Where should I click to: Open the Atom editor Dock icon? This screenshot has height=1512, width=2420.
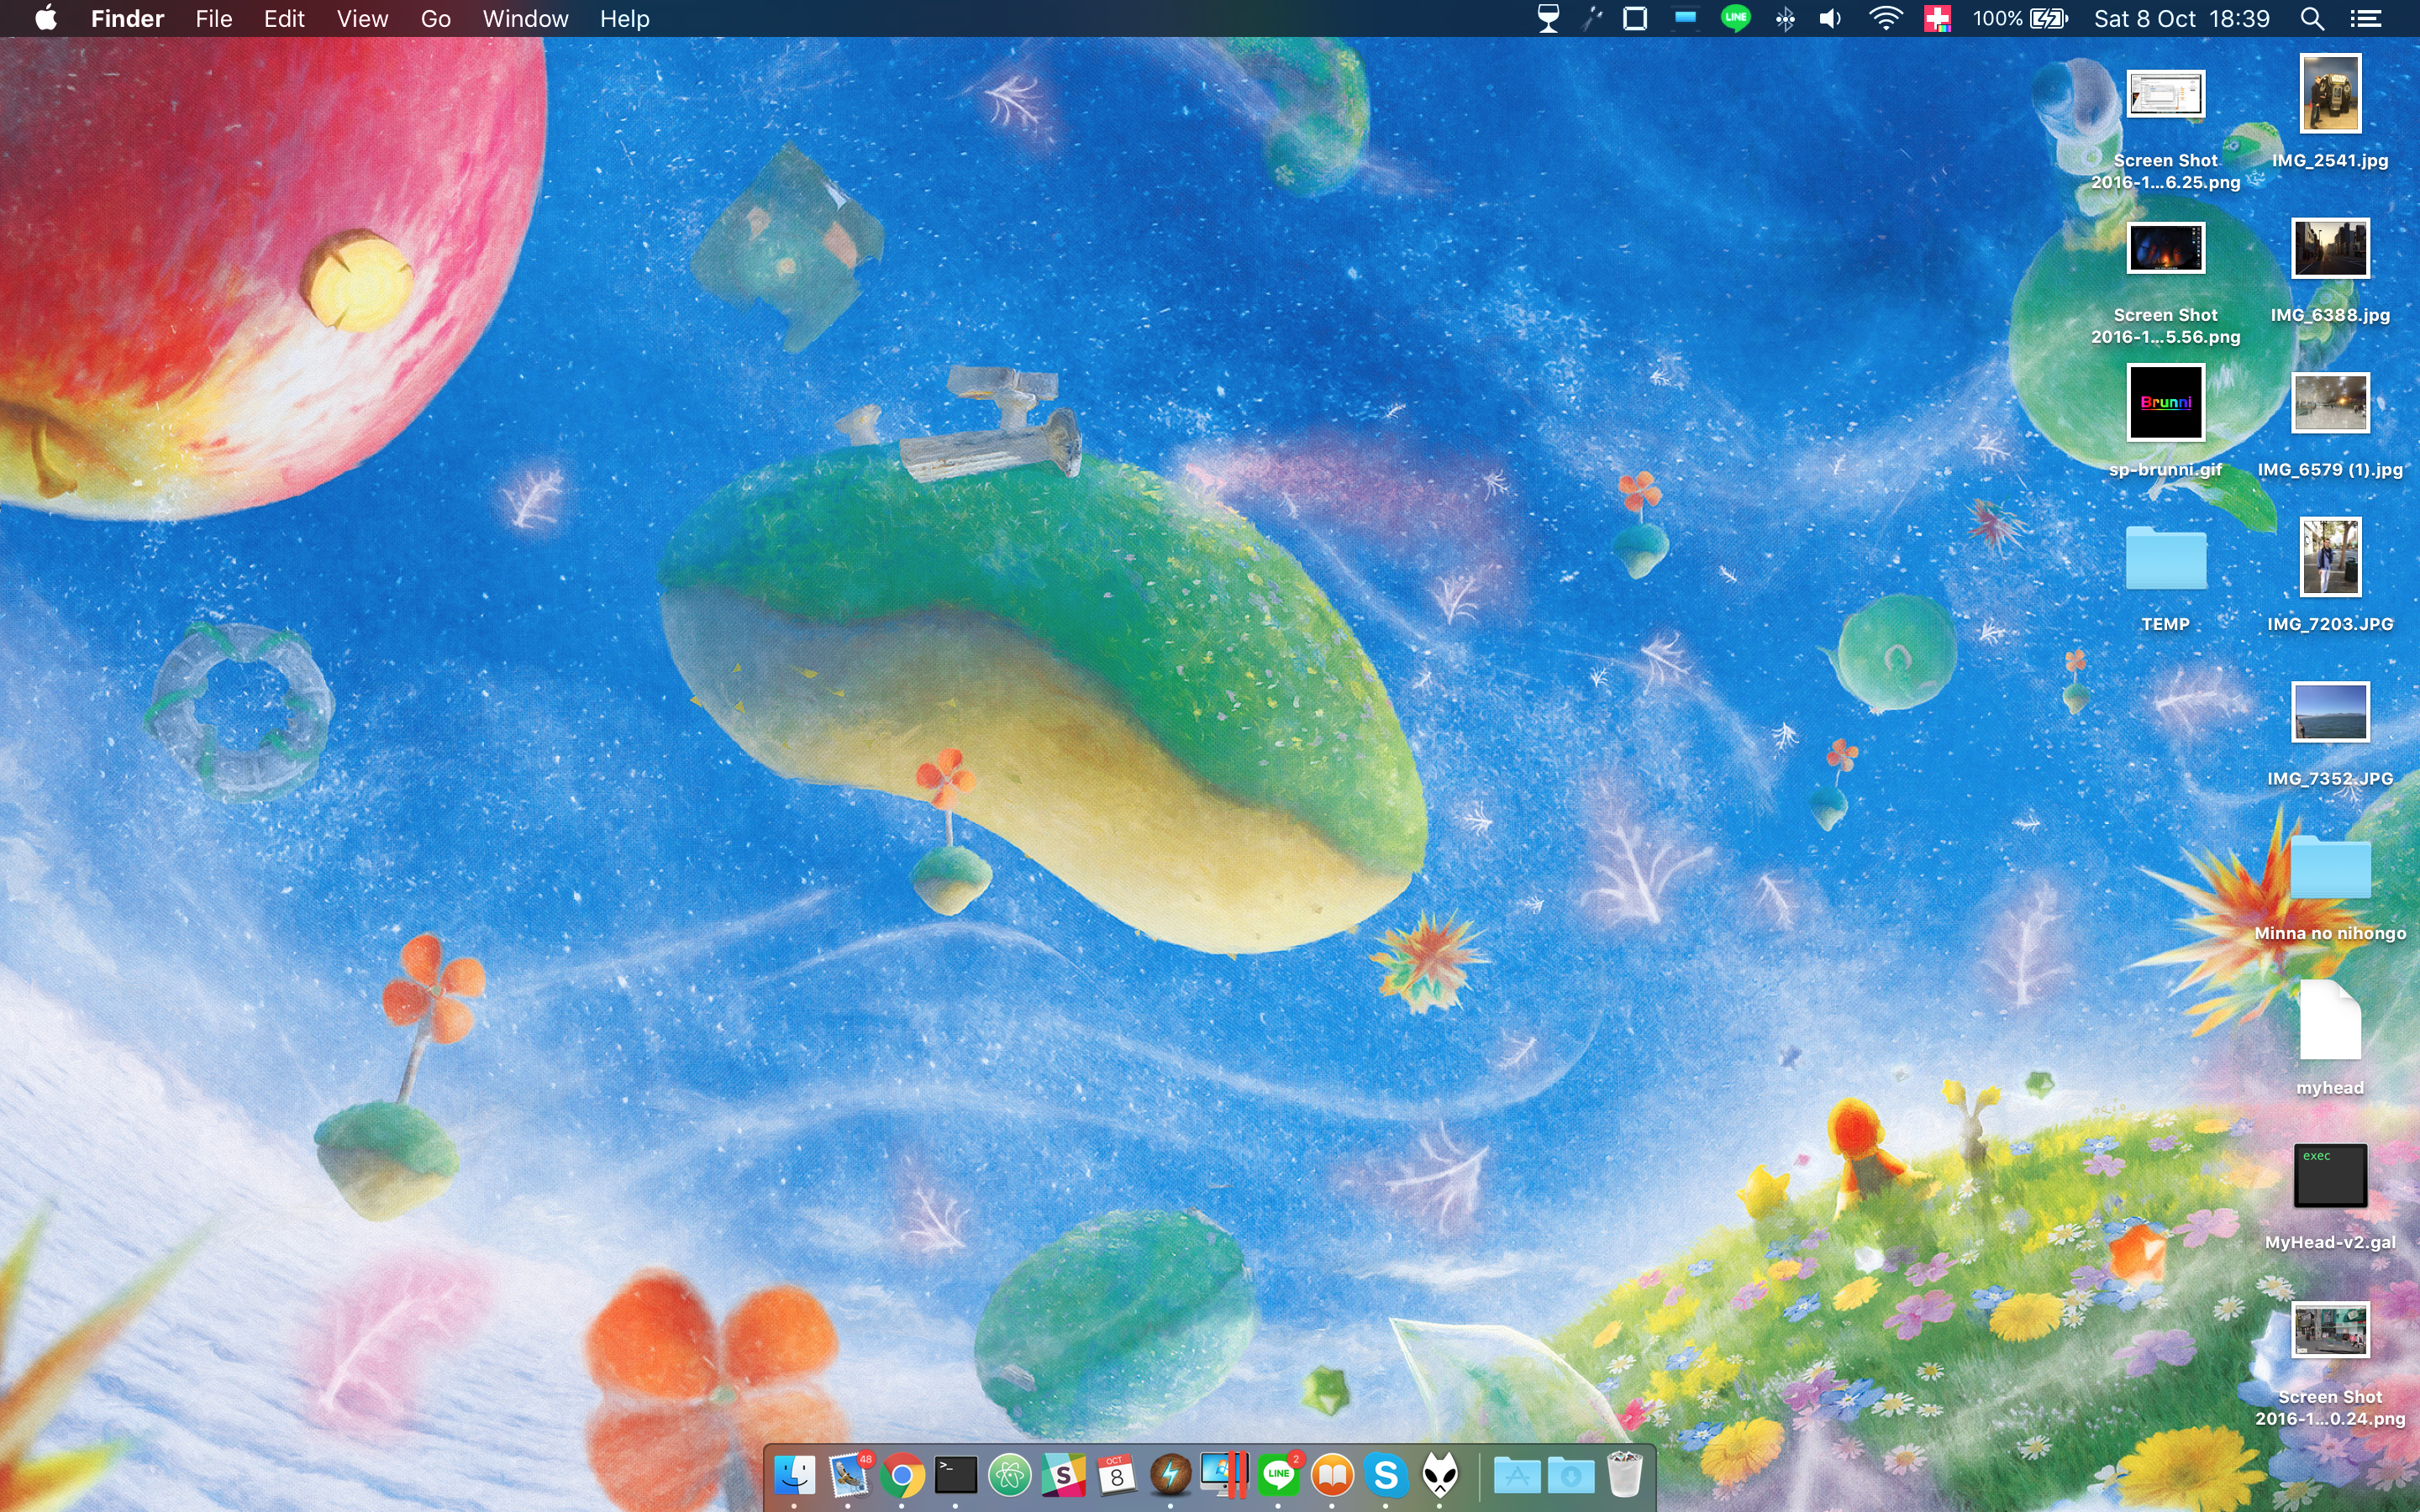coord(1009,1475)
